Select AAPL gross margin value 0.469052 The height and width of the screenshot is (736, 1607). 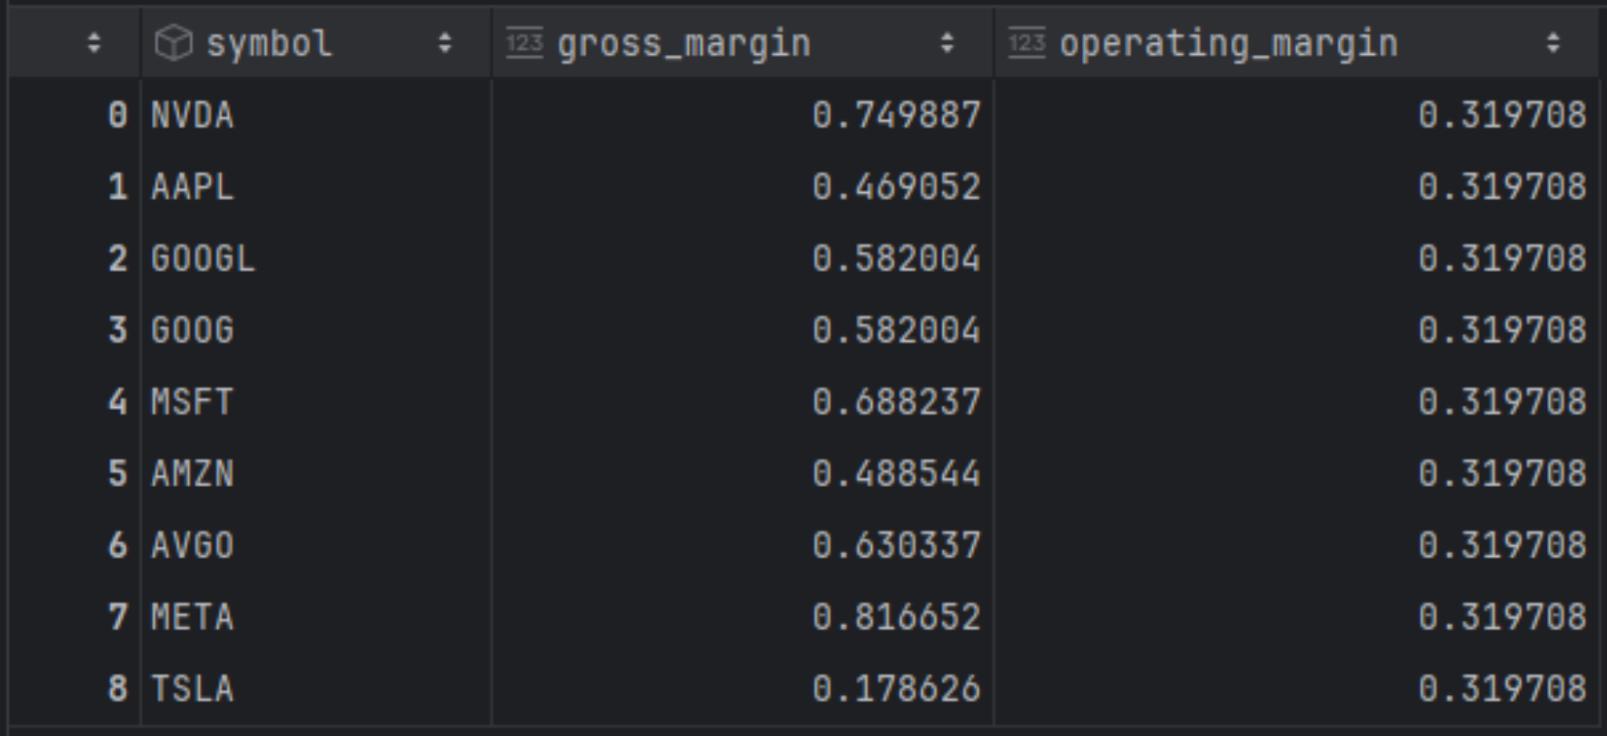(x=896, y=187)
